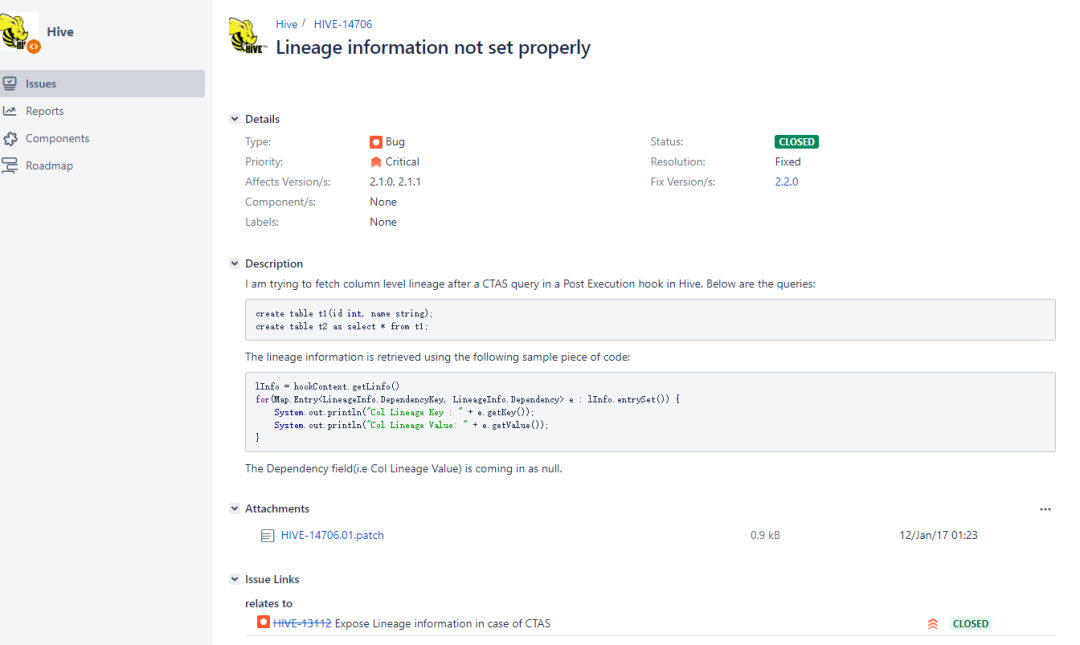Image resolution: width=1080 pixels, height=645 pixels.
Task: Click the affects versions value '2.1.0, 2.1.1'
Action: [395, 182]
